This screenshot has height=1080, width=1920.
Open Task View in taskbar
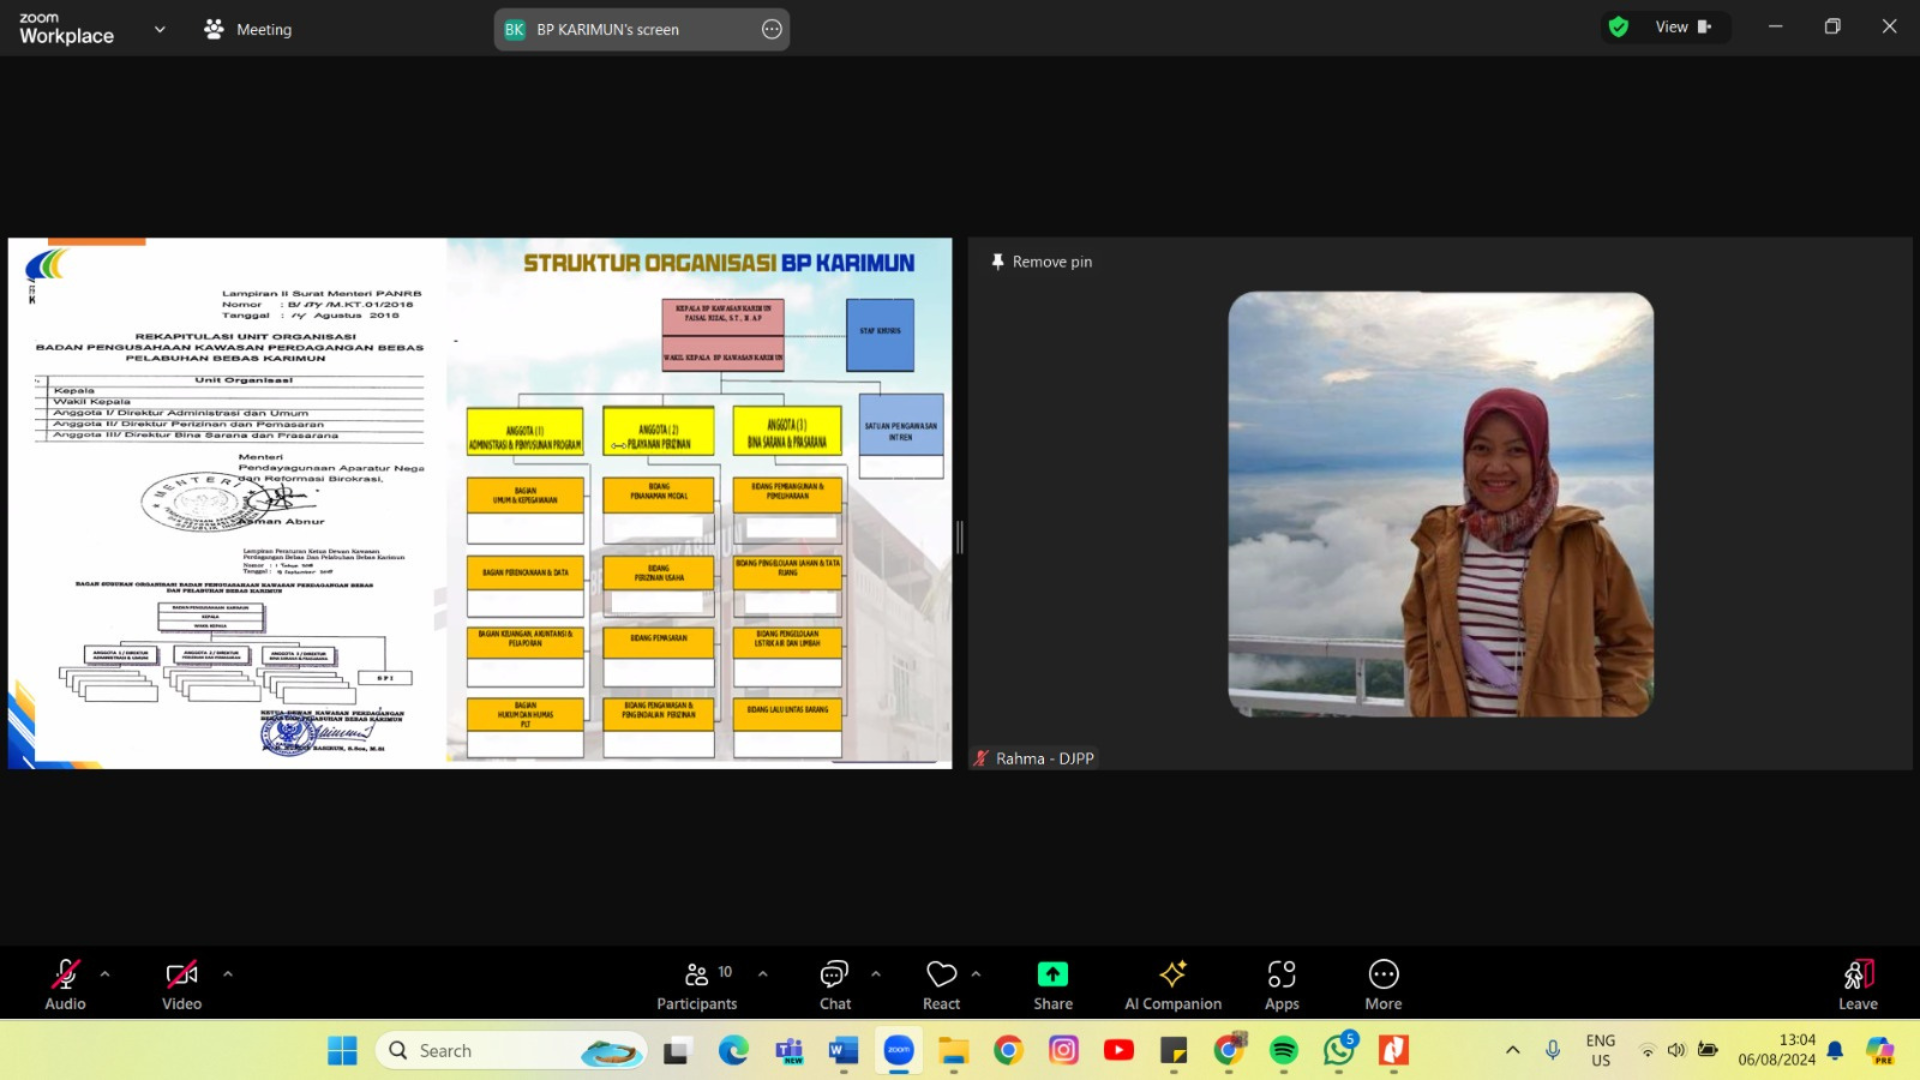pos(676,1050)
